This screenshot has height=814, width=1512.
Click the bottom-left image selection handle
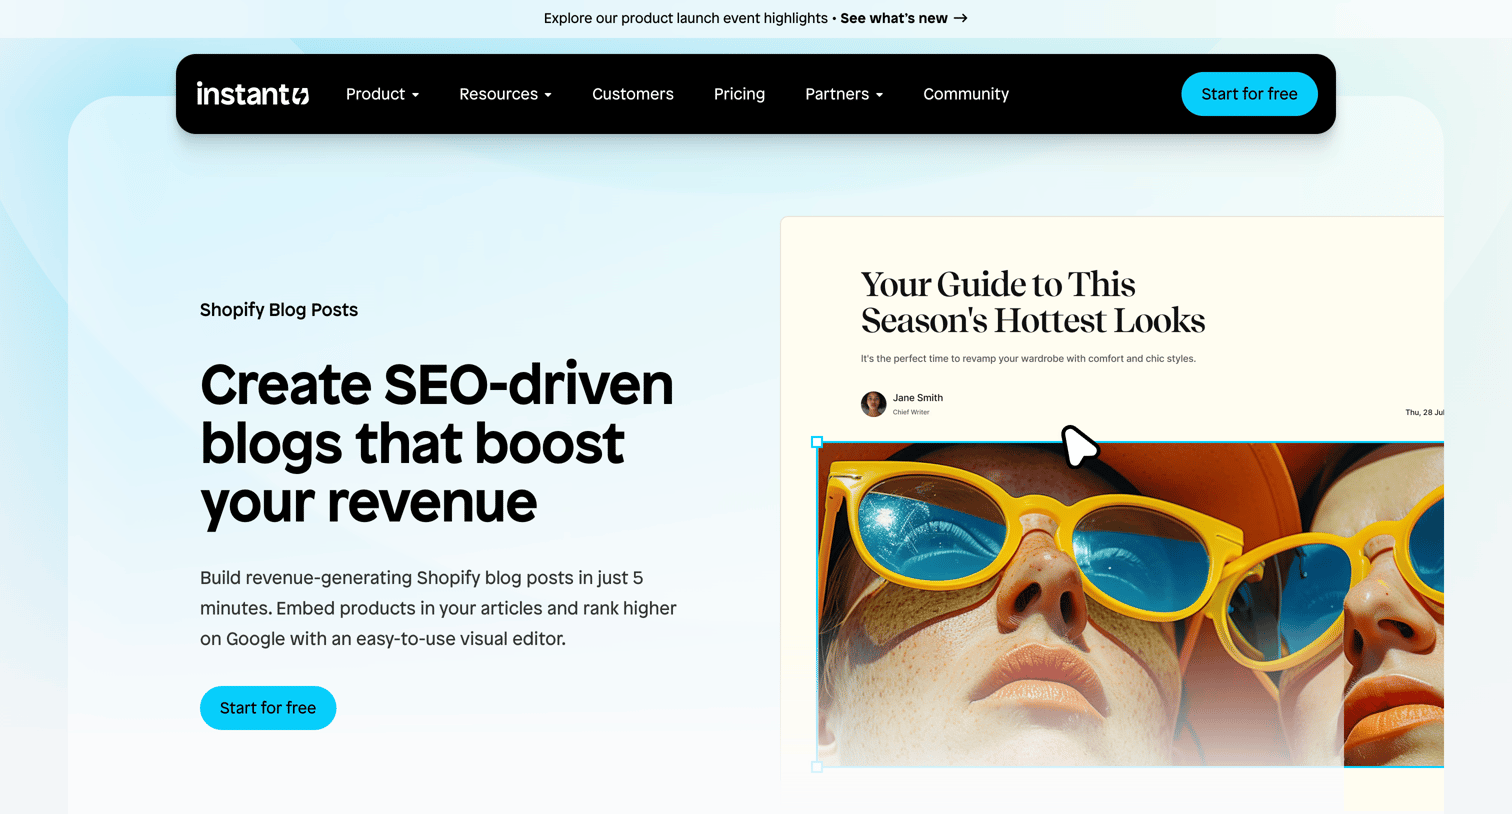tap(817, 767)
